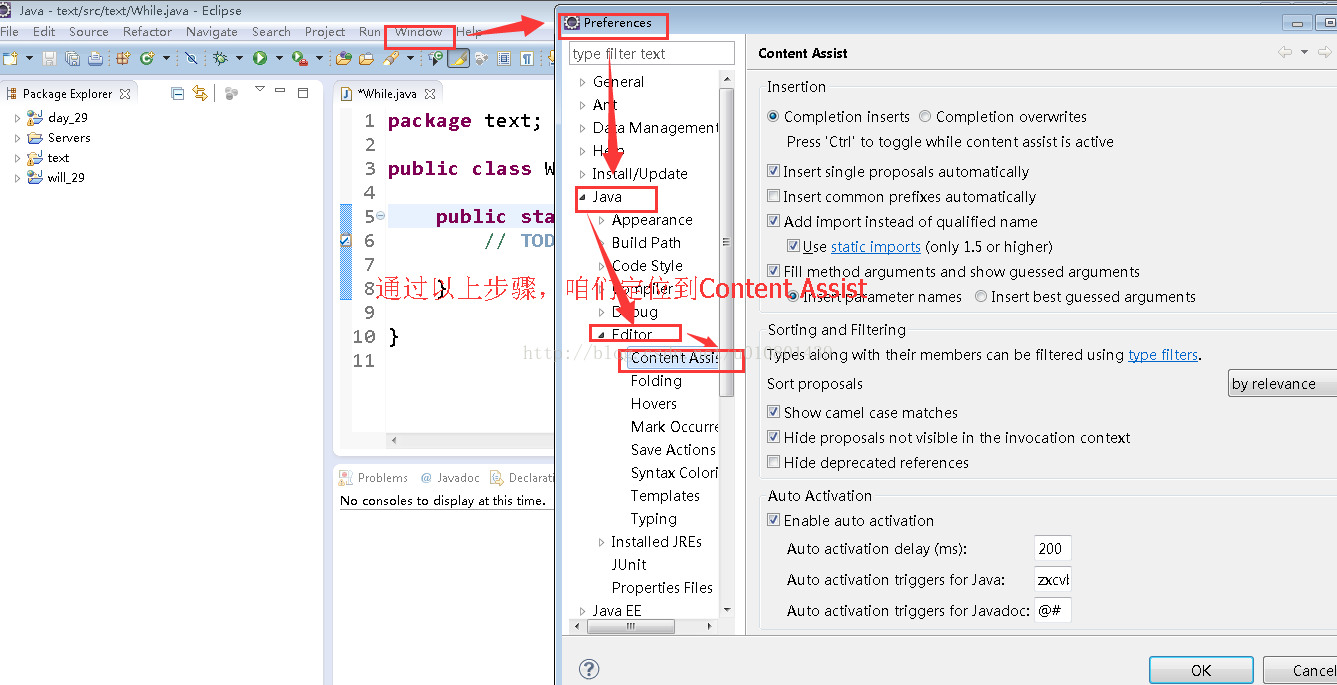Click the Save toolbar icon
Screen dimensions: 1337x685
(49, 58)
